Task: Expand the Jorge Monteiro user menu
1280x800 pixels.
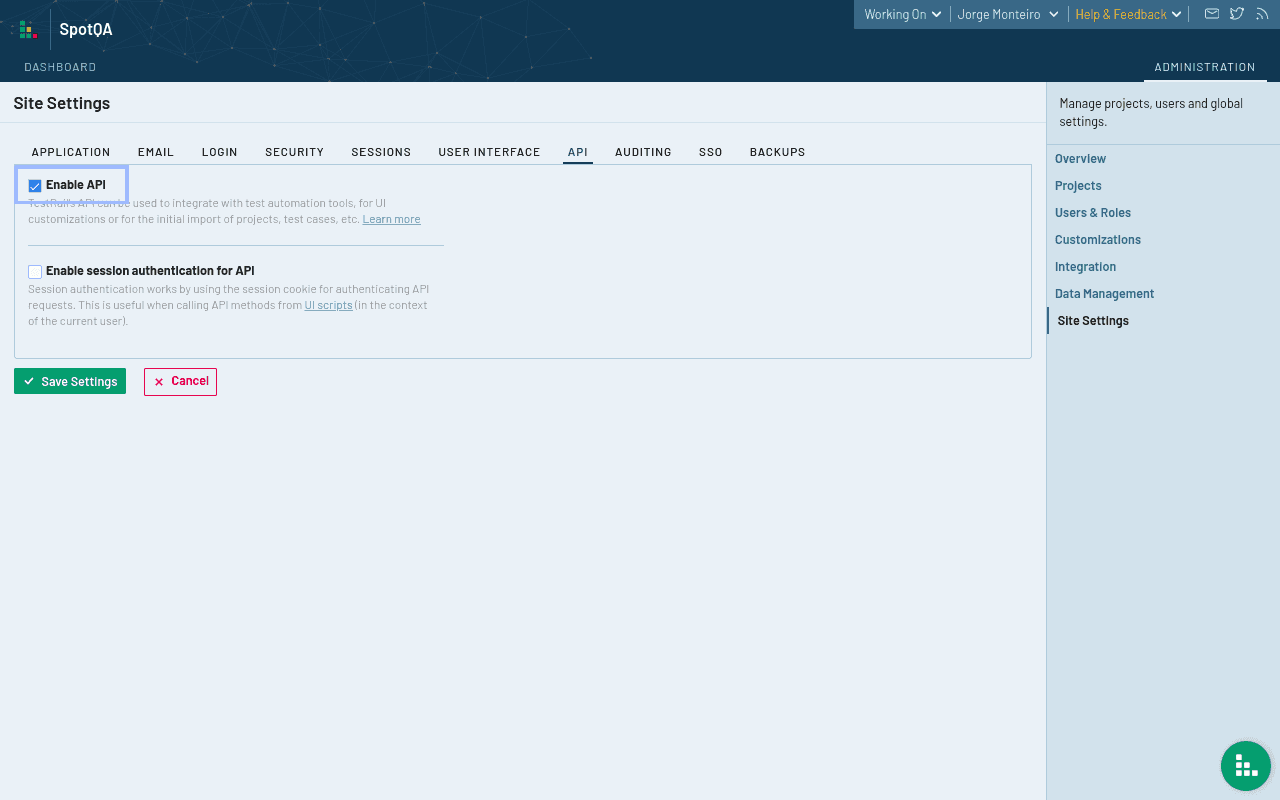Action: pos(1007,14)
